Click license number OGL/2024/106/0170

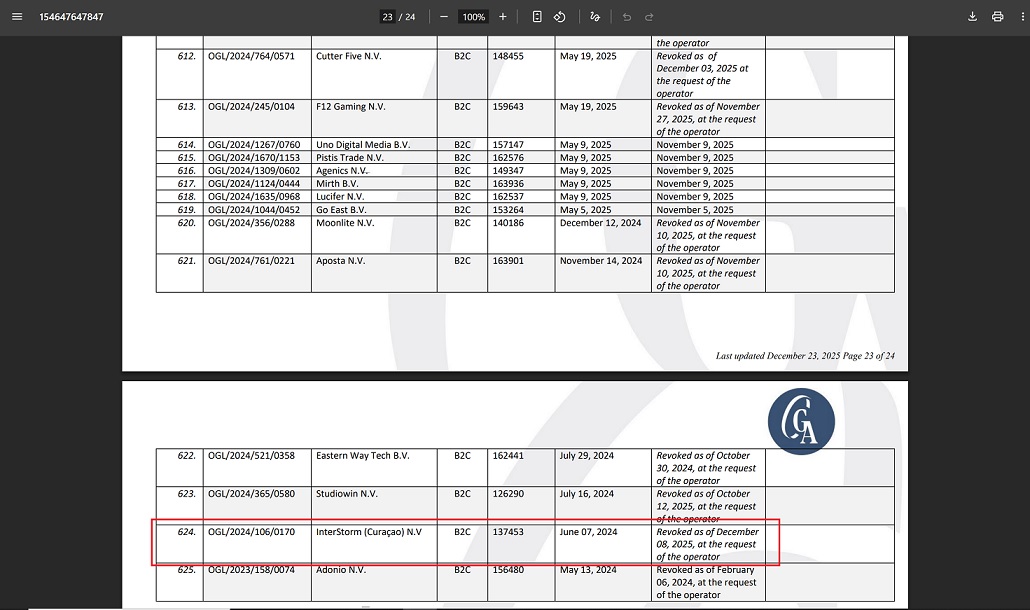pos(251,532)
